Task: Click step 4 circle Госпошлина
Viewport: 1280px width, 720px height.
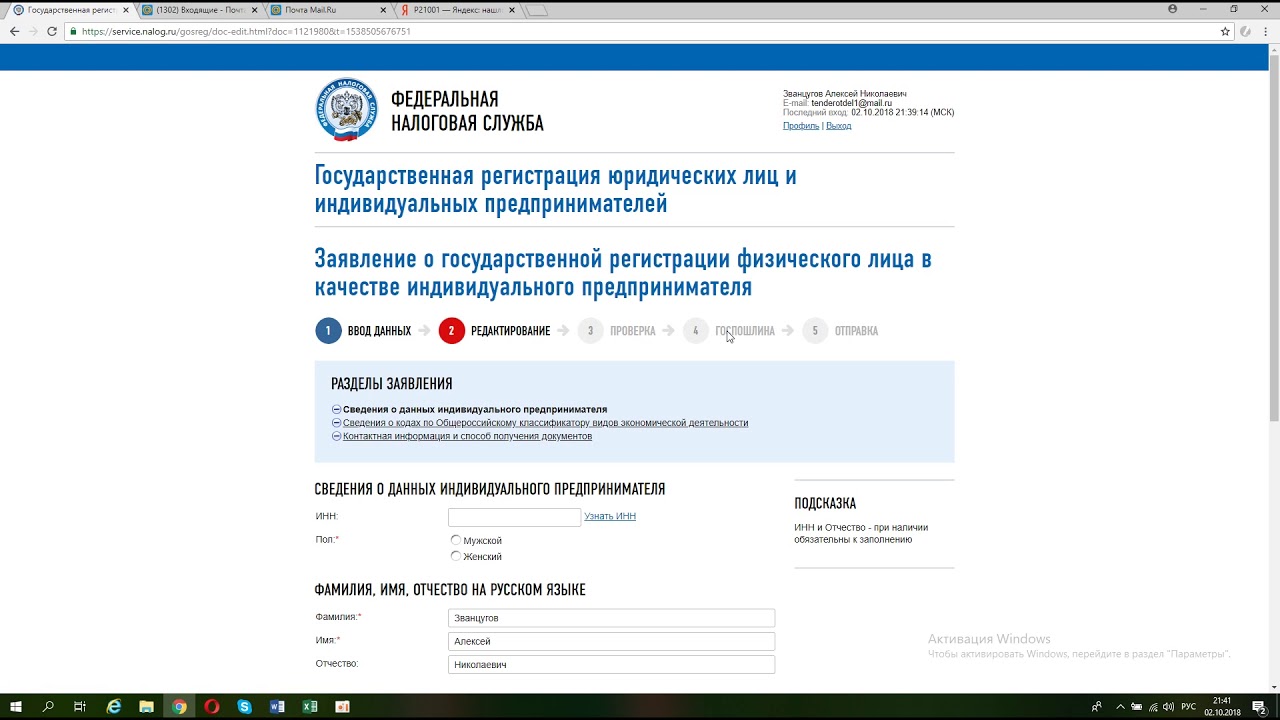Action: pyautogui.click(x=696, y=331)
